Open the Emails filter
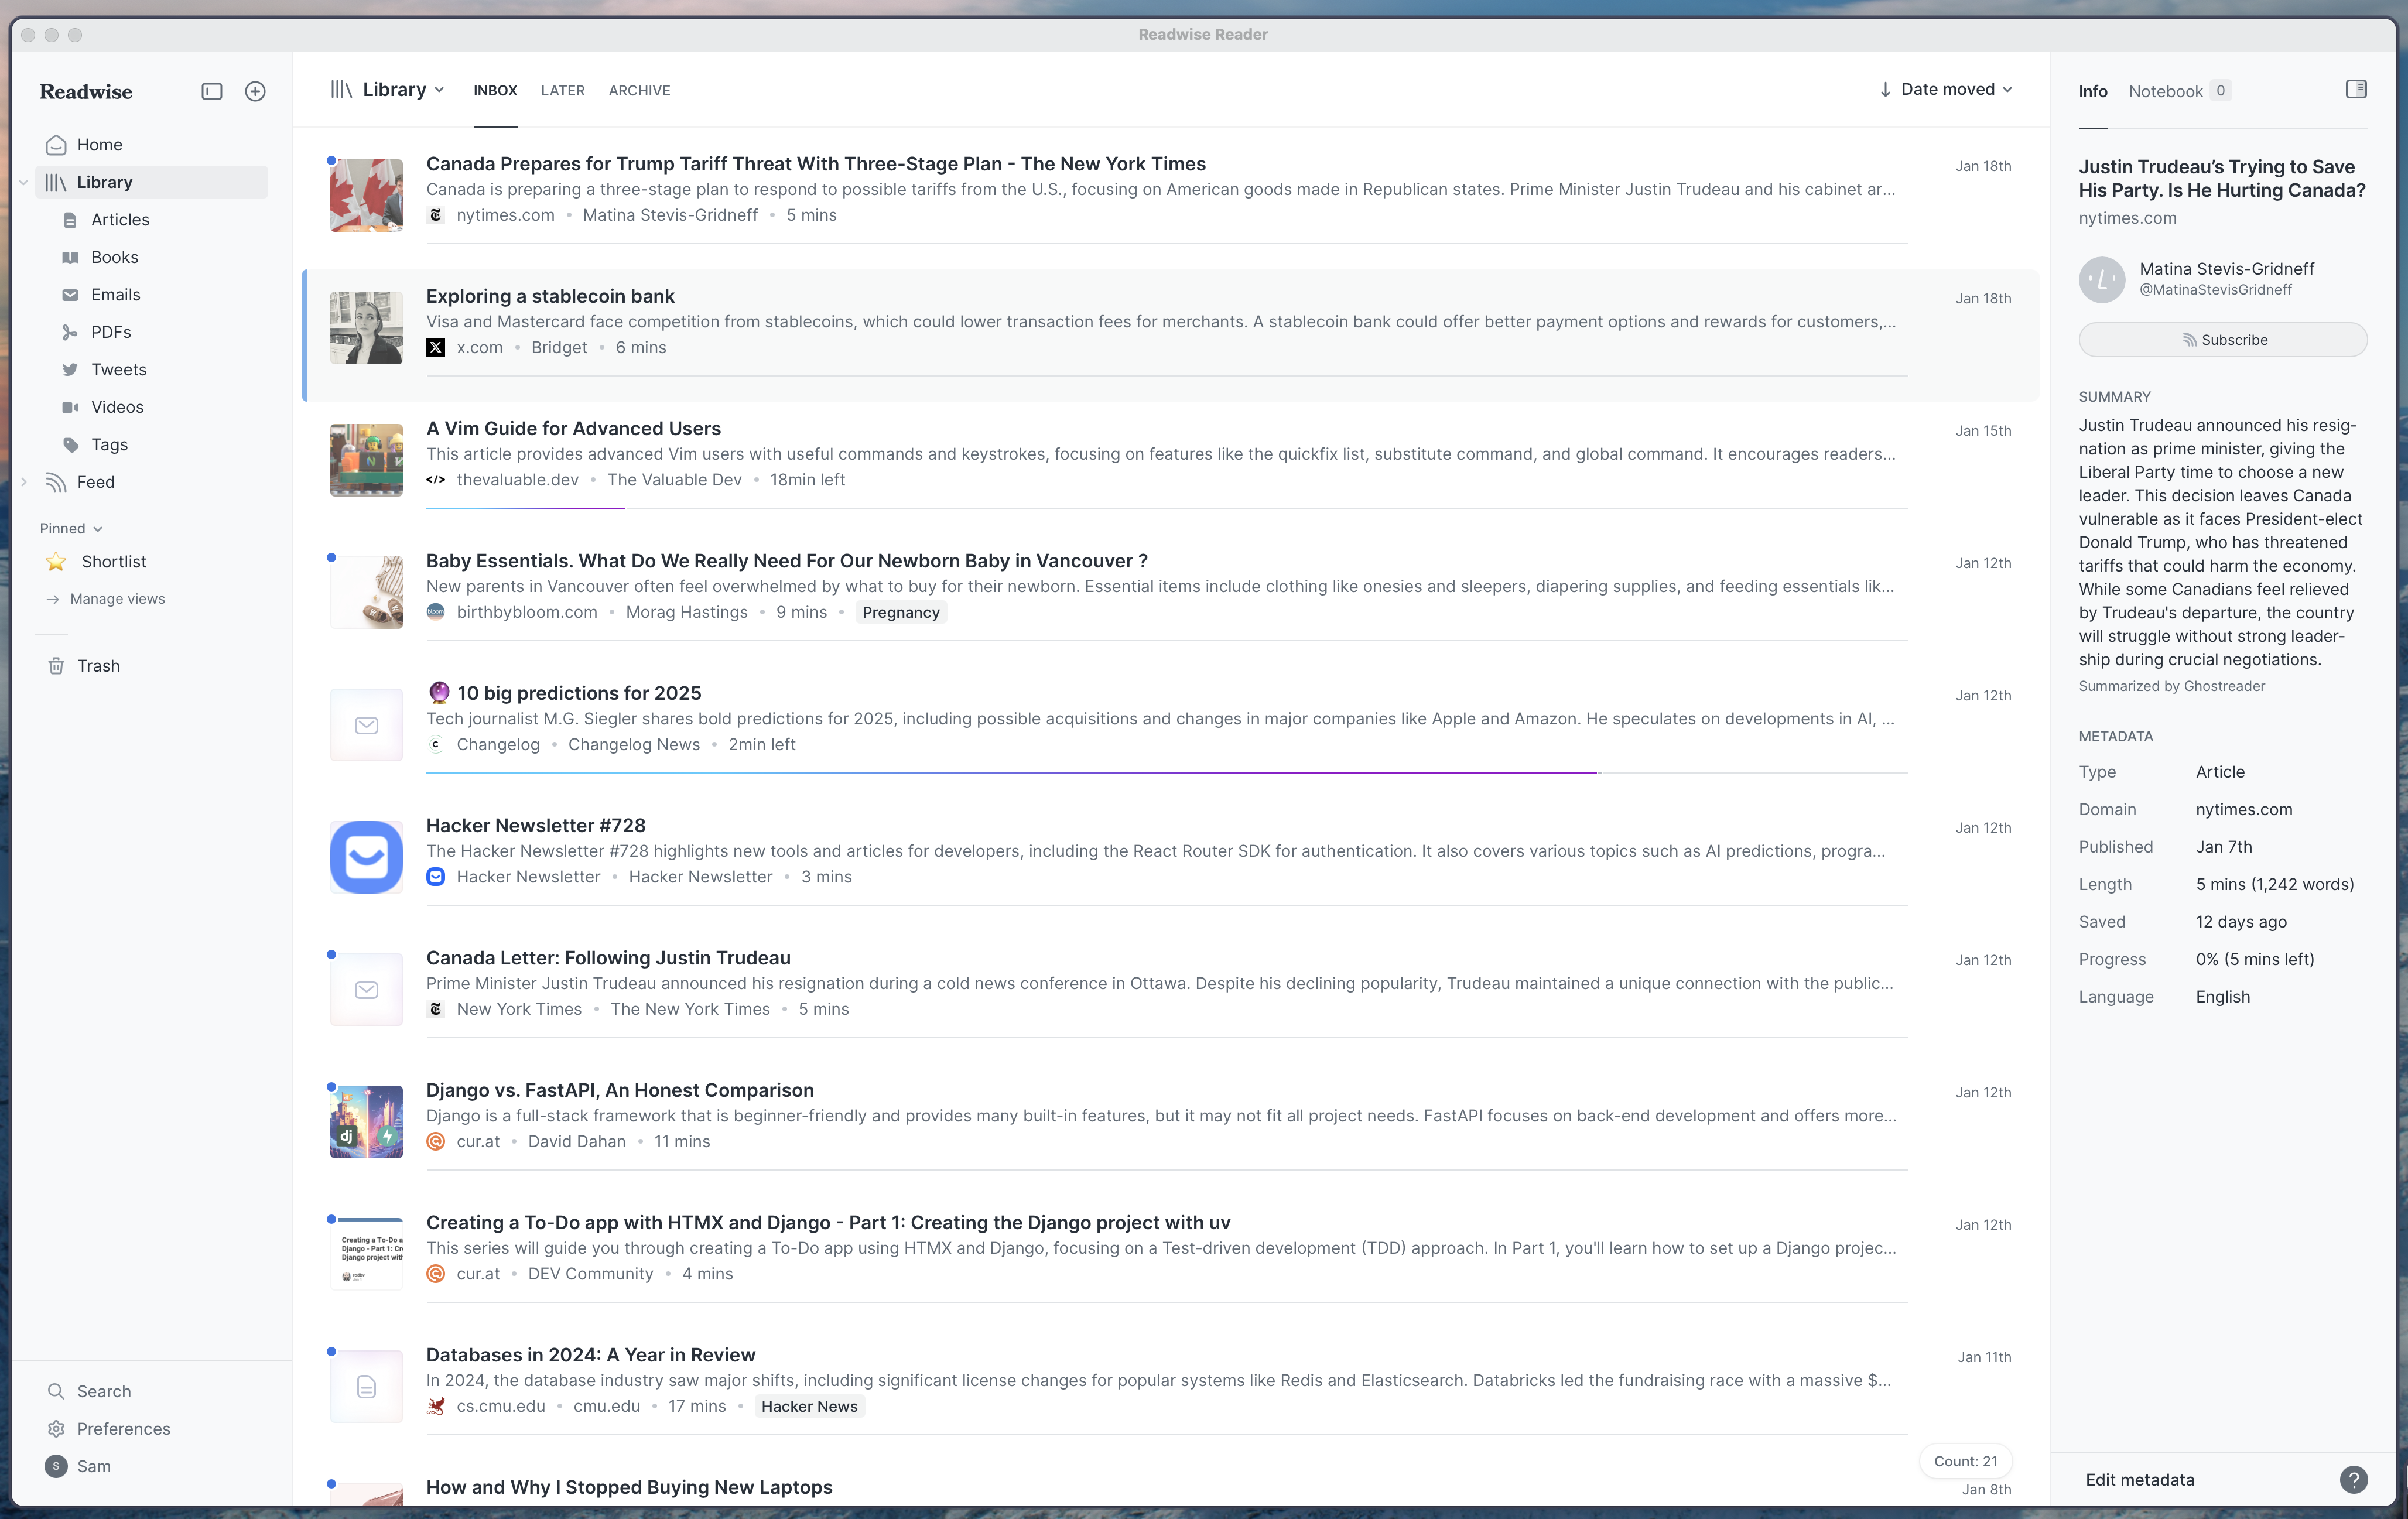The image size is (2408, 1519). point(117,294)
